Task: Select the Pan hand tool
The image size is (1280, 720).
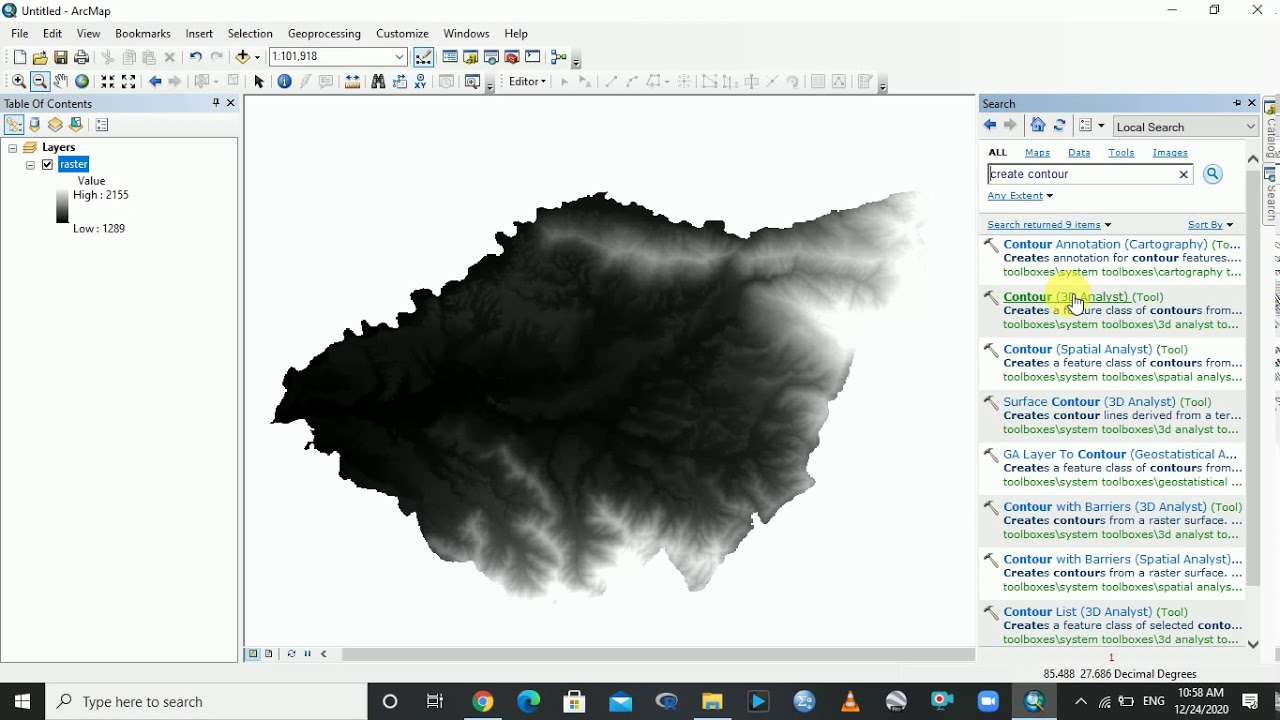Action: tap(61, 82)
